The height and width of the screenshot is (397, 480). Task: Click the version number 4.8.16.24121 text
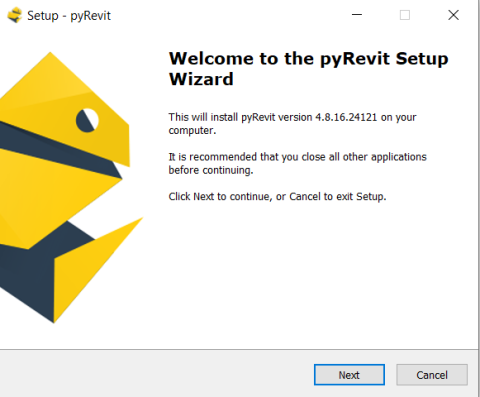pos(346,117)
